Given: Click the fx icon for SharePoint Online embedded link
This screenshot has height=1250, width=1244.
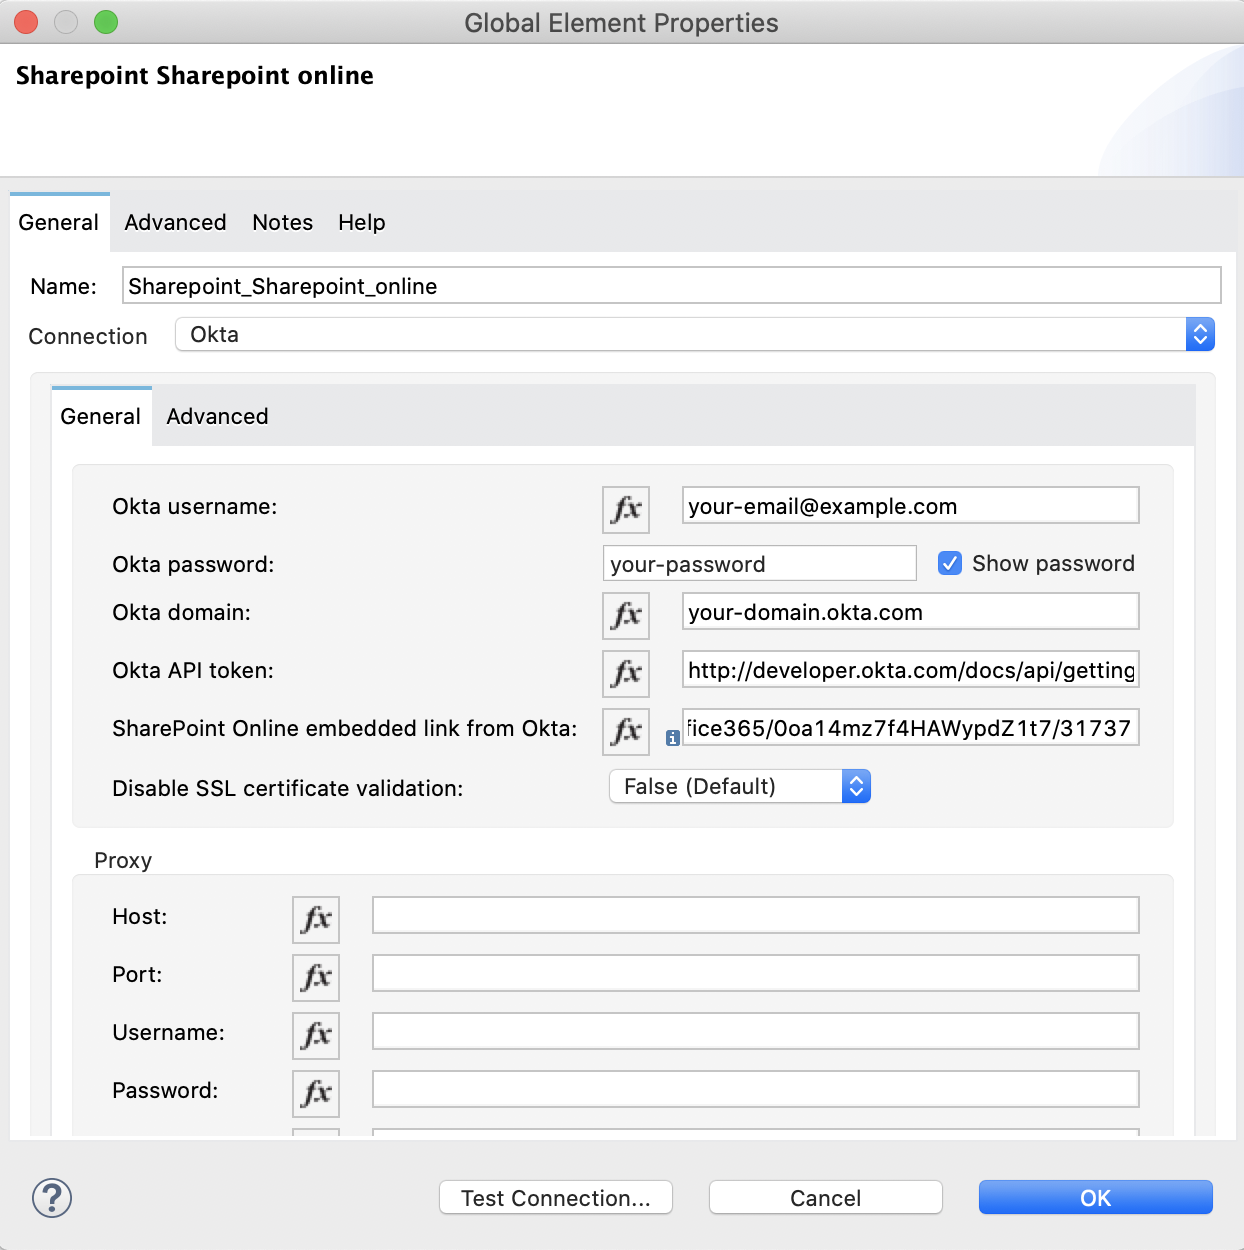Looking at the screenshot, I should (x=625, y=731).
